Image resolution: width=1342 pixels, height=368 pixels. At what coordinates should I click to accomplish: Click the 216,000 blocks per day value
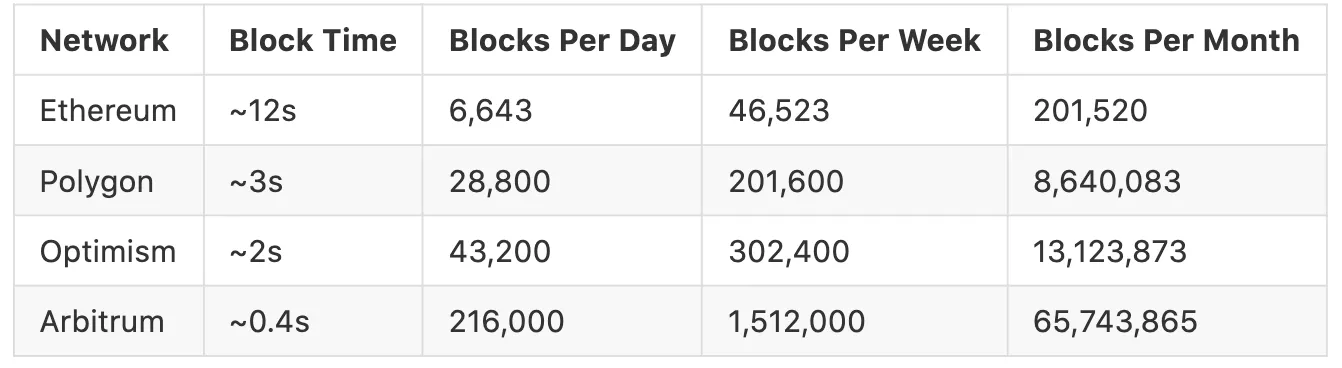coord(507,322)
